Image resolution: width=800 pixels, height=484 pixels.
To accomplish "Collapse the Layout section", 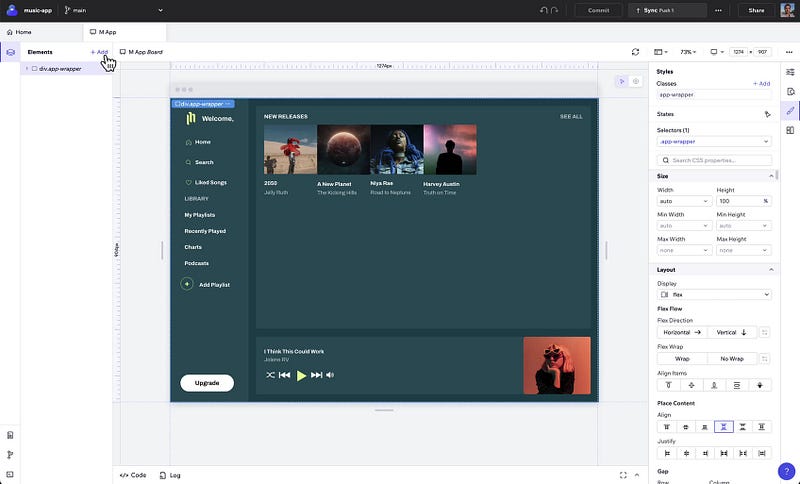I will (771, 270).
